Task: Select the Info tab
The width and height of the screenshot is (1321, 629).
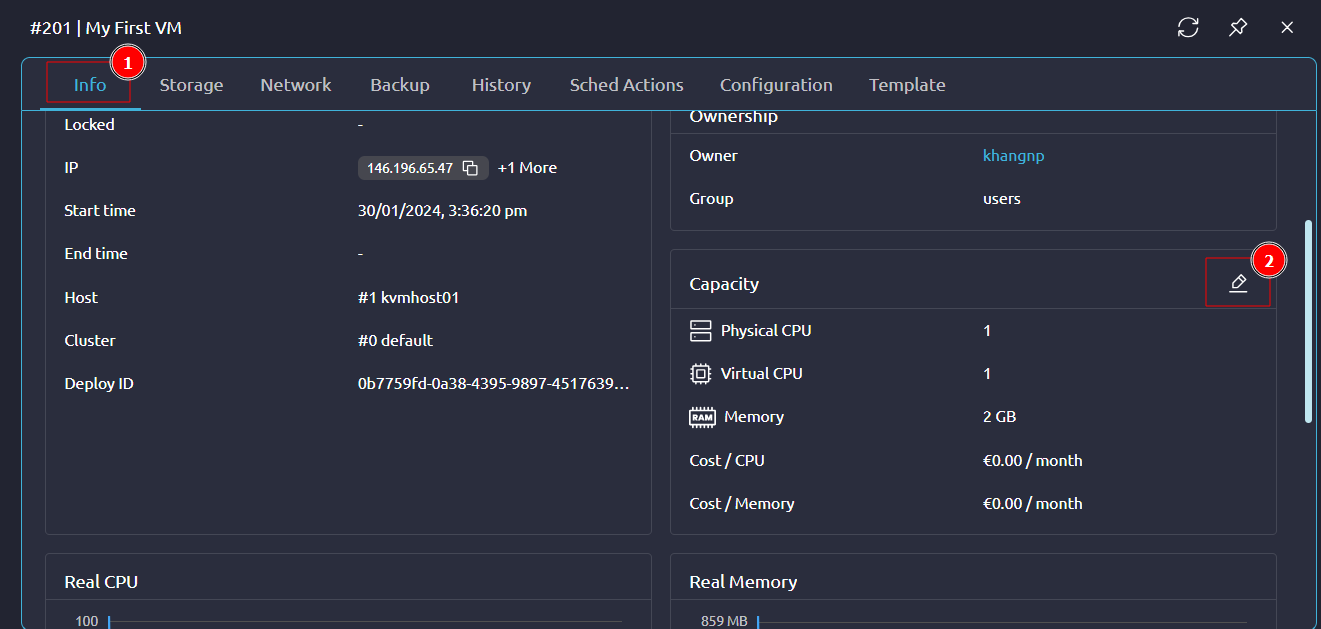Action: click(x=90, y=85)
